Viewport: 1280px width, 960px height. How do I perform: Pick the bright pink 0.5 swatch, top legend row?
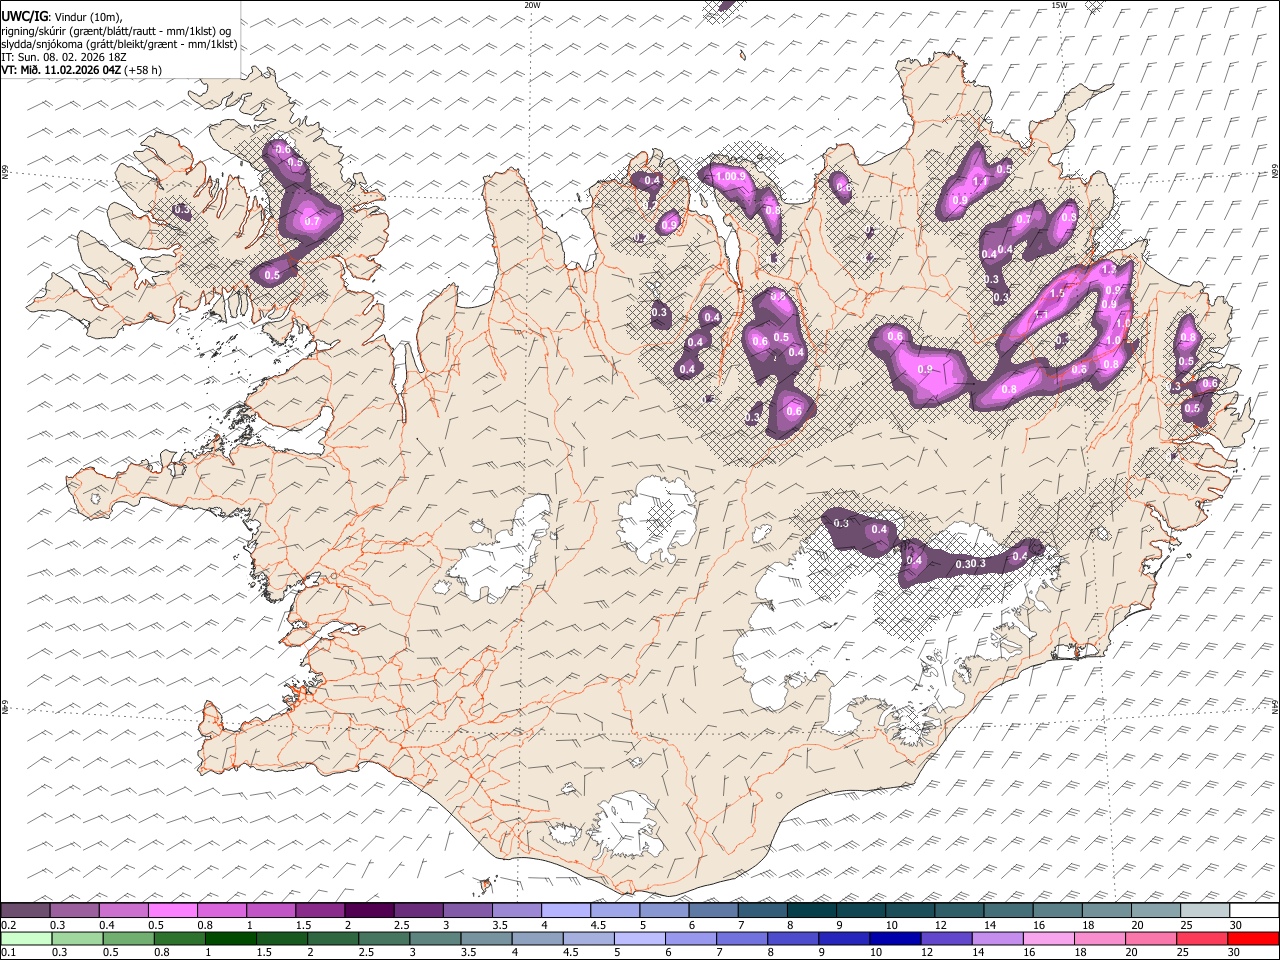pyautogui.click(x=173, y=911)
